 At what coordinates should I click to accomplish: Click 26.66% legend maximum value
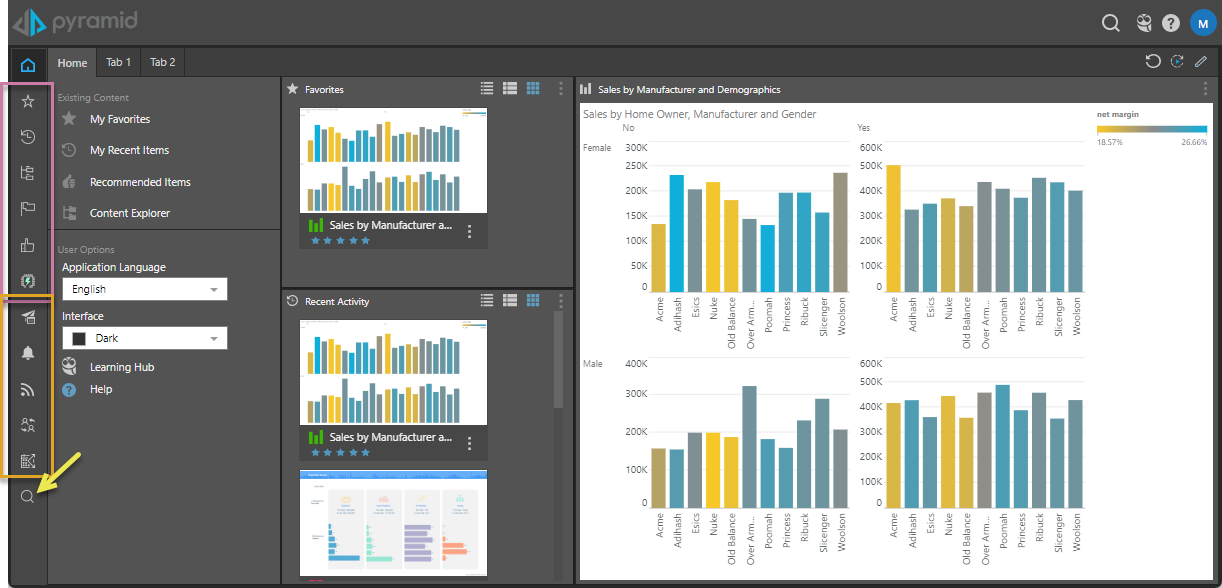1194,142
